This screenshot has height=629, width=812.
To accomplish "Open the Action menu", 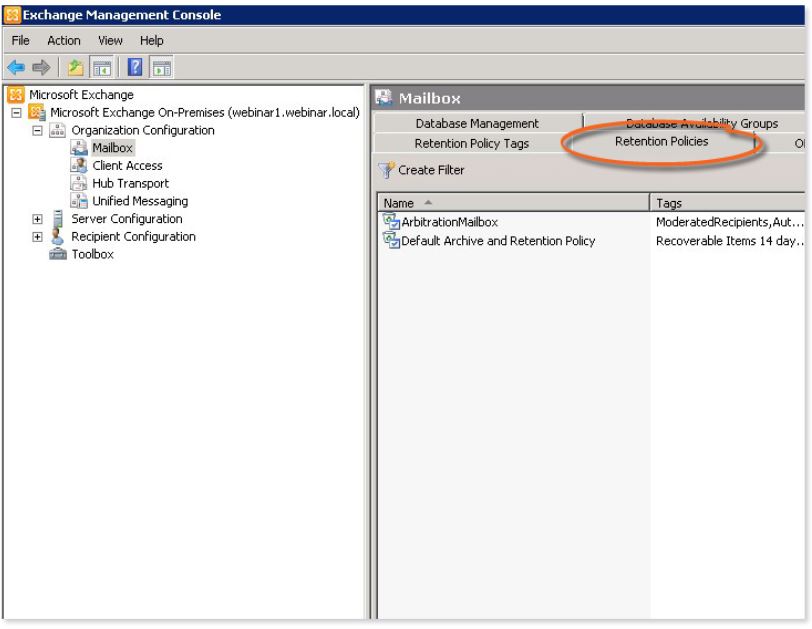I will coord(62,40).
